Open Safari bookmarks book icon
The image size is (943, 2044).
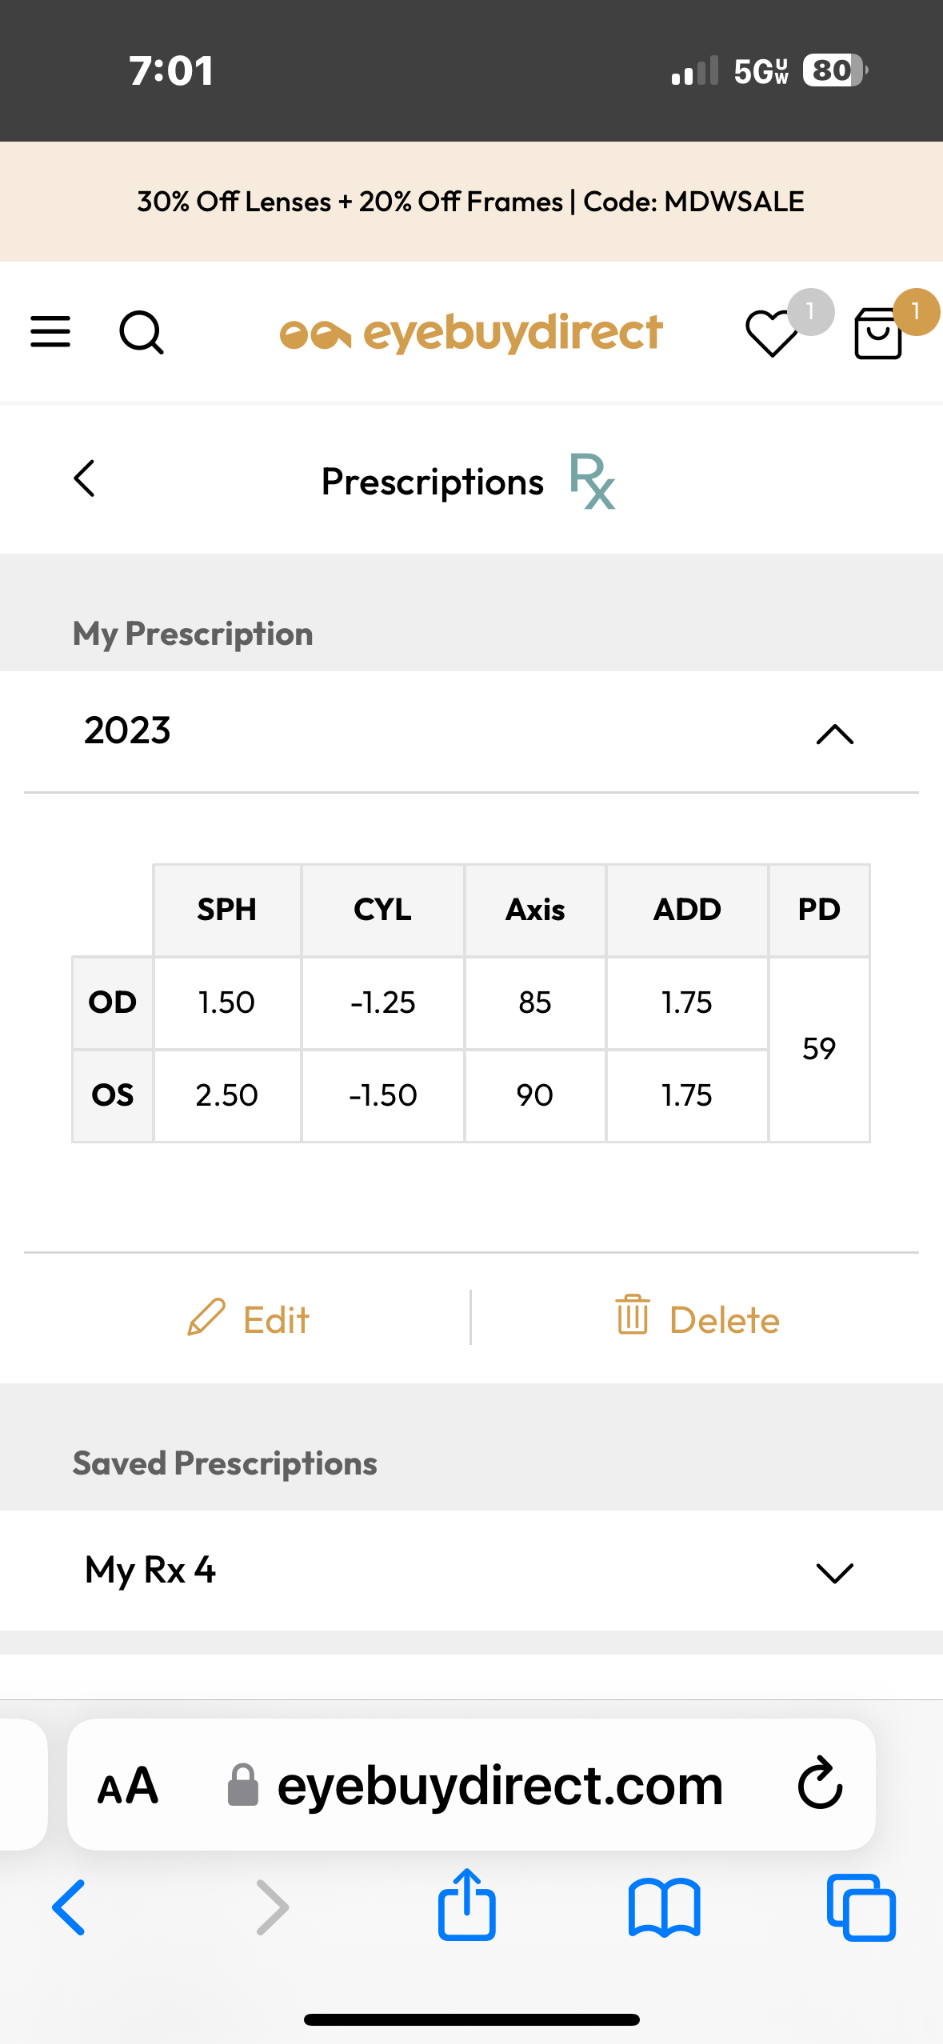pyautogui.click(x=664, y=1906)
